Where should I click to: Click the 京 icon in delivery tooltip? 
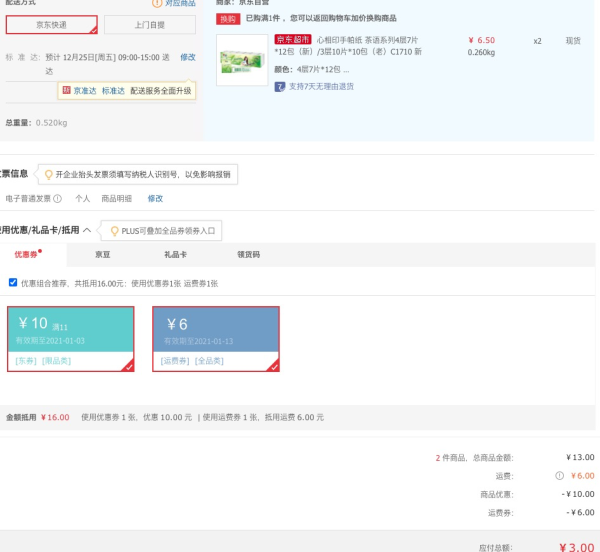coord(67,90)
